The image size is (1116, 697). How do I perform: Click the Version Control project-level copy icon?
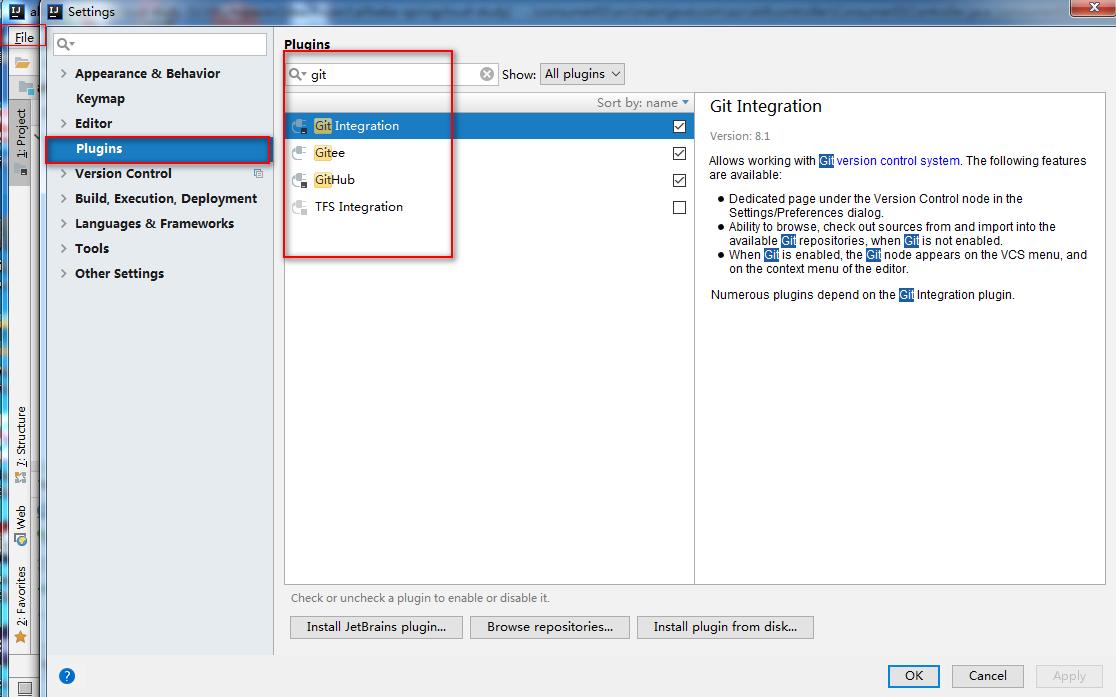click(x=258, y=174)
